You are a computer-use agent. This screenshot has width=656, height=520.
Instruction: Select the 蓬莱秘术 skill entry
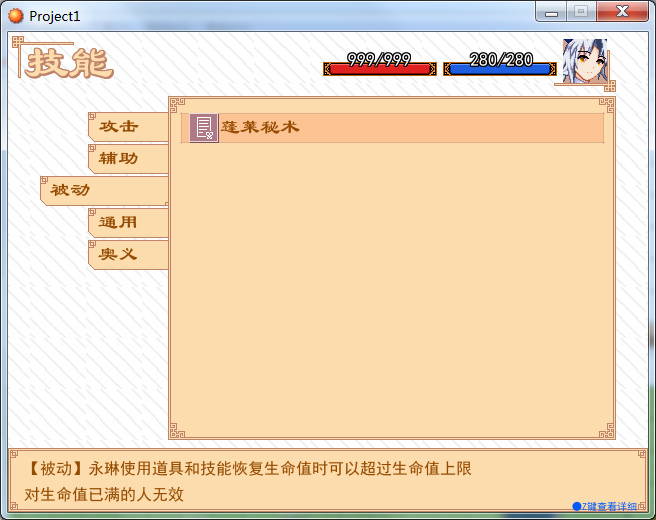pos(392,128)
